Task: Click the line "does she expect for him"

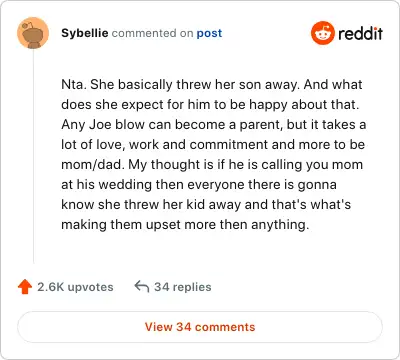Action: click(210, 105)
